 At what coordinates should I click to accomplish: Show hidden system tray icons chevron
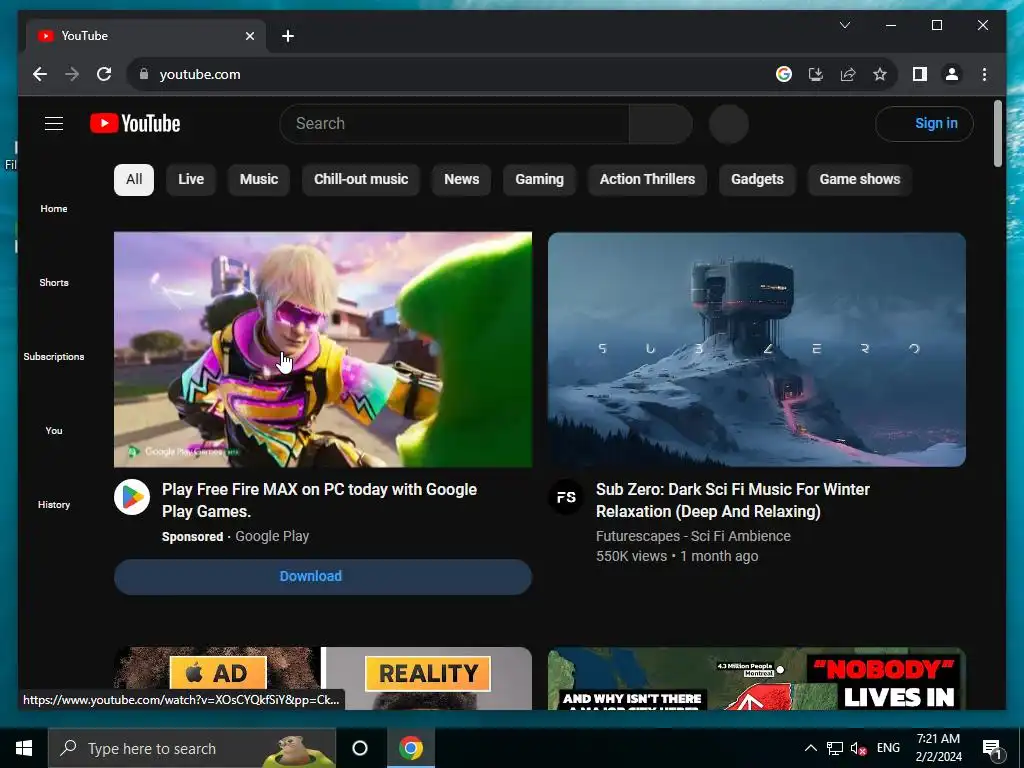coord(810,748)
